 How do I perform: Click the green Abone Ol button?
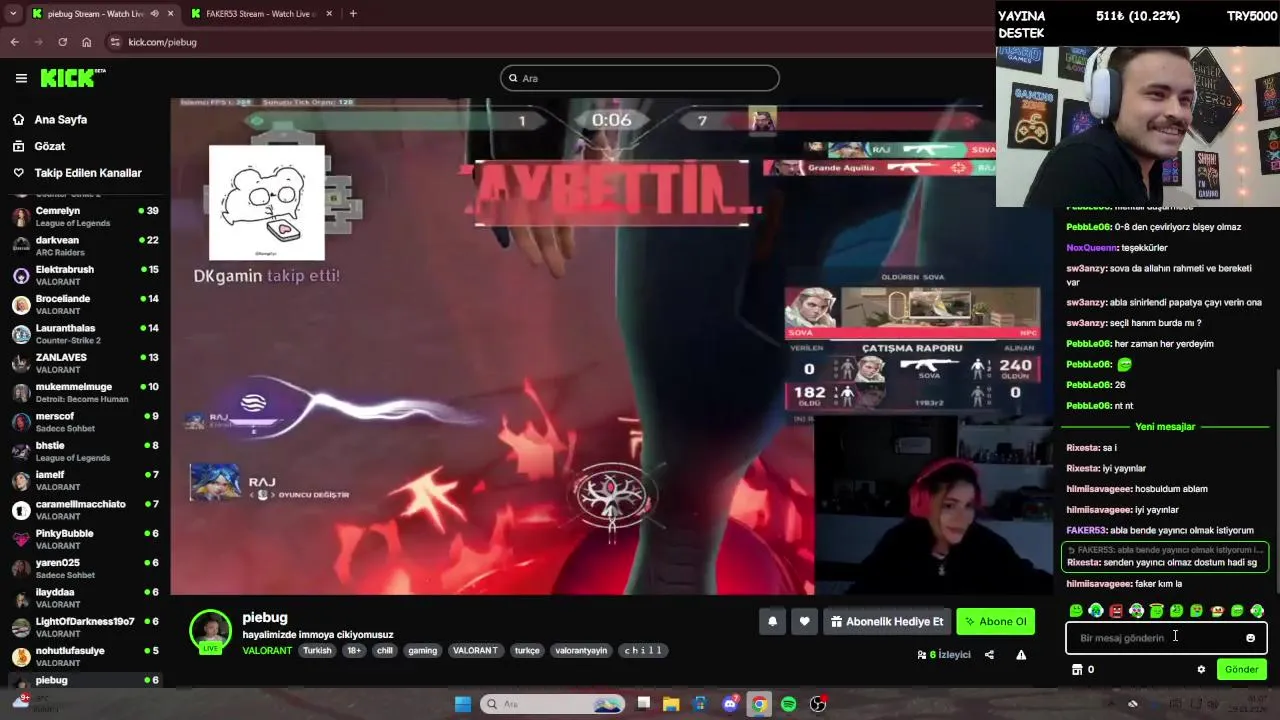click(x=995, y=621)
